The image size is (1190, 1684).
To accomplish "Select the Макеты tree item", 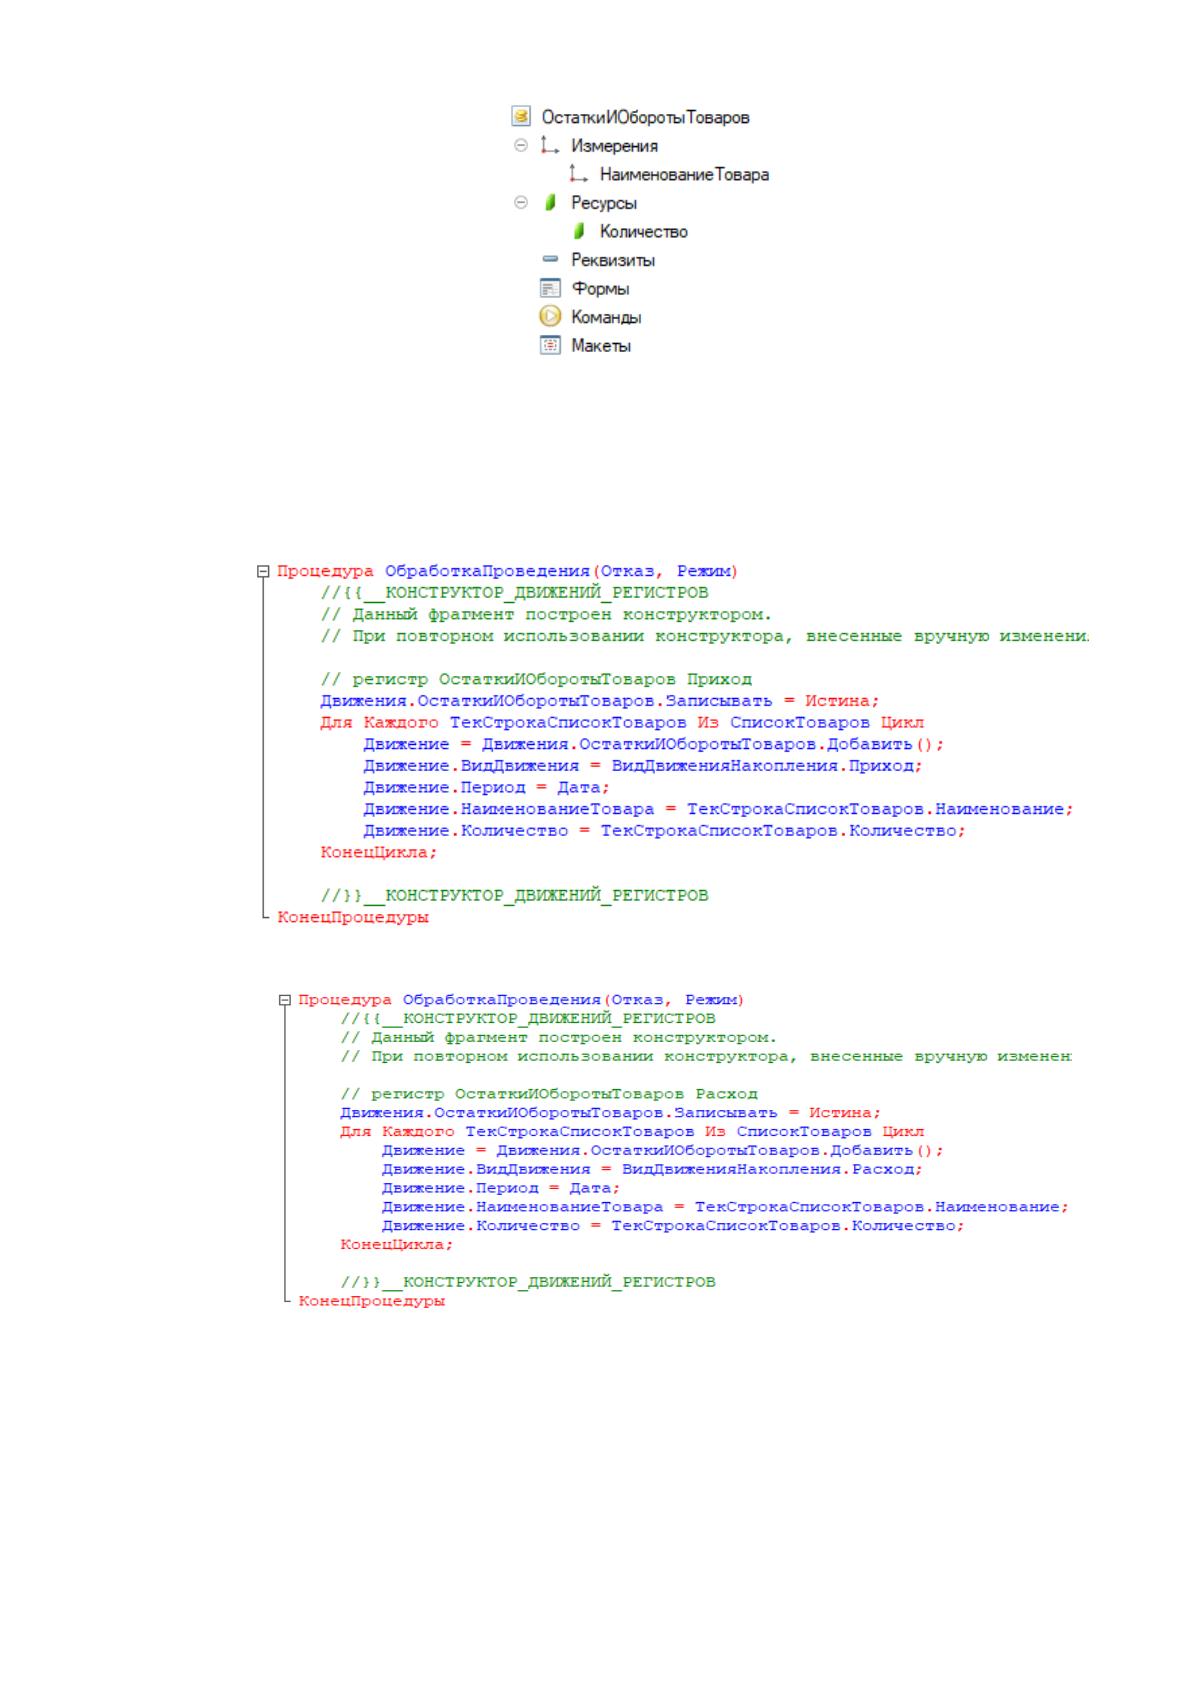I will tap(601, 346).
